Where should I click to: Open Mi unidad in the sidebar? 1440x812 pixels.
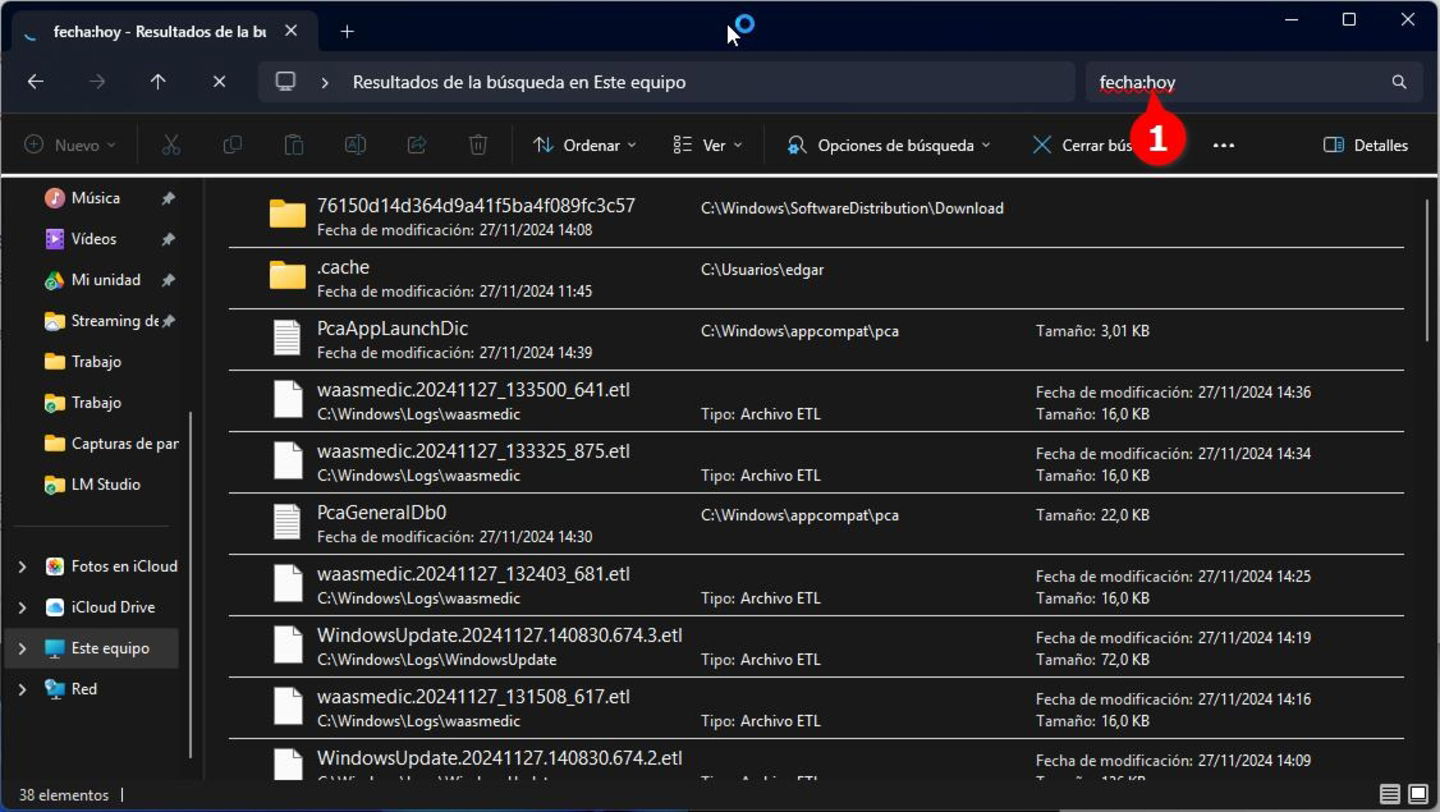106,280
